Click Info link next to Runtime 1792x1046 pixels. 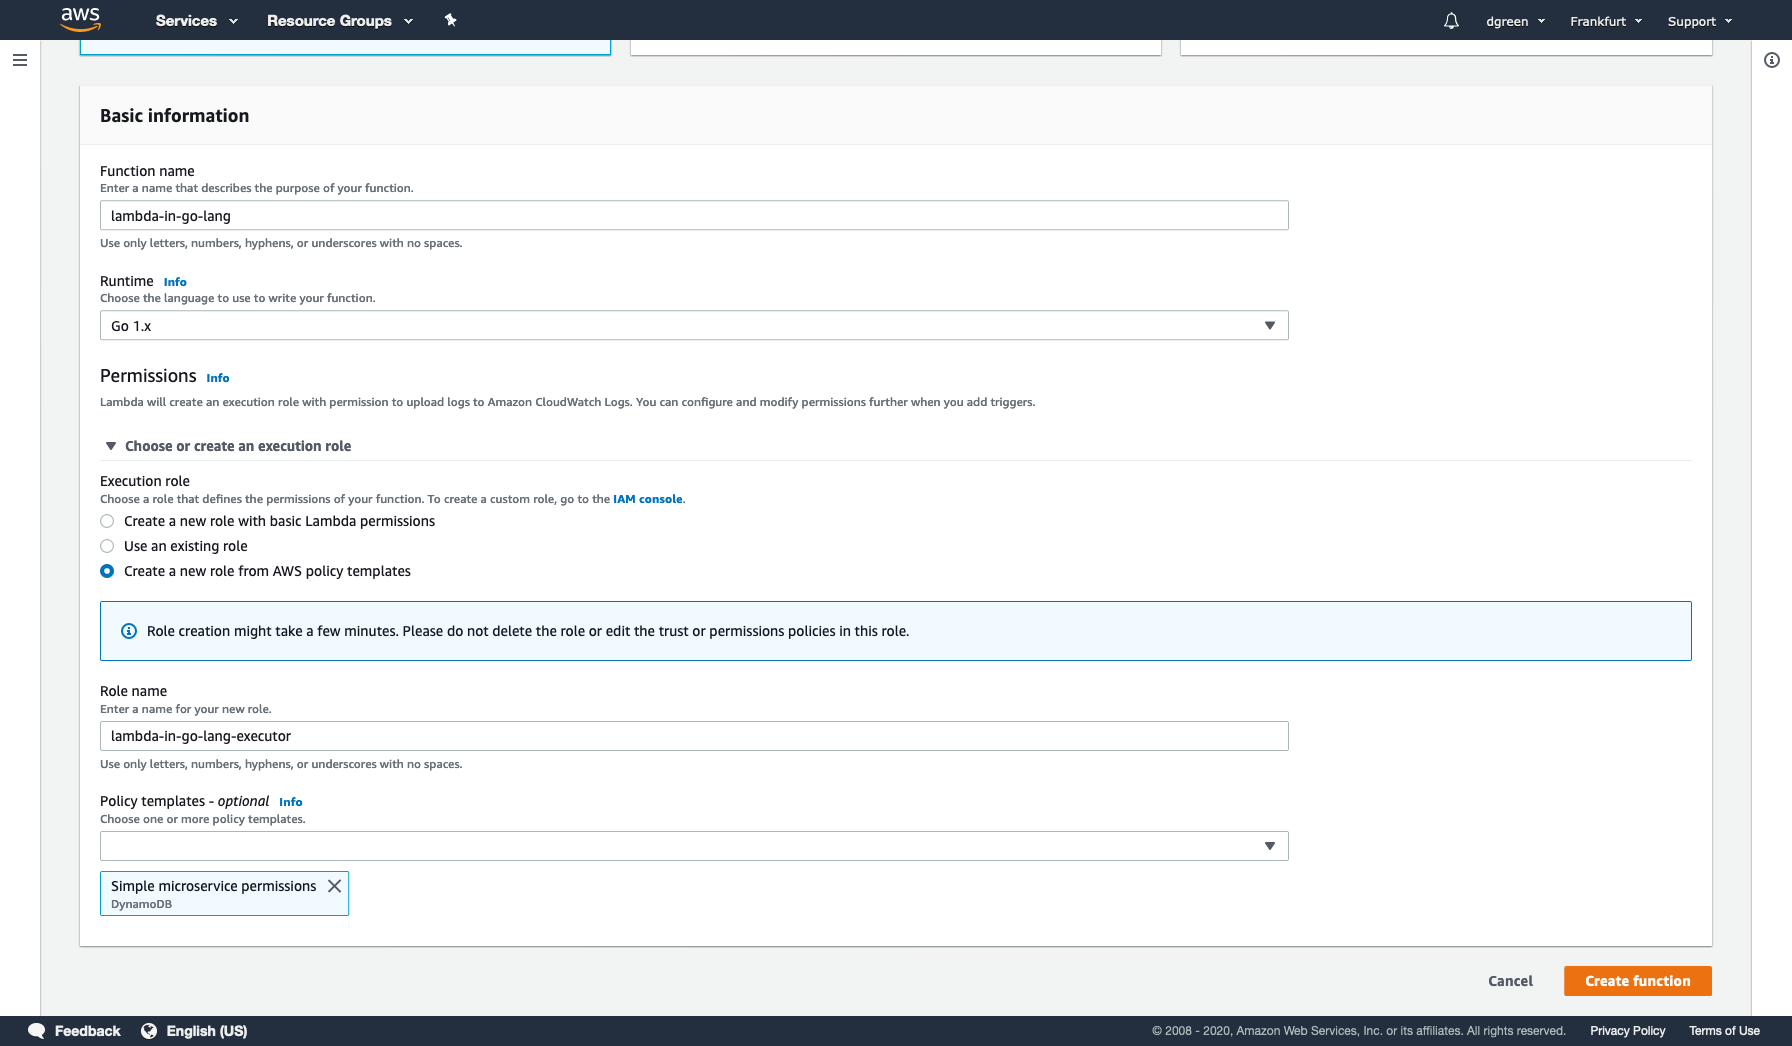click(175, 282)
